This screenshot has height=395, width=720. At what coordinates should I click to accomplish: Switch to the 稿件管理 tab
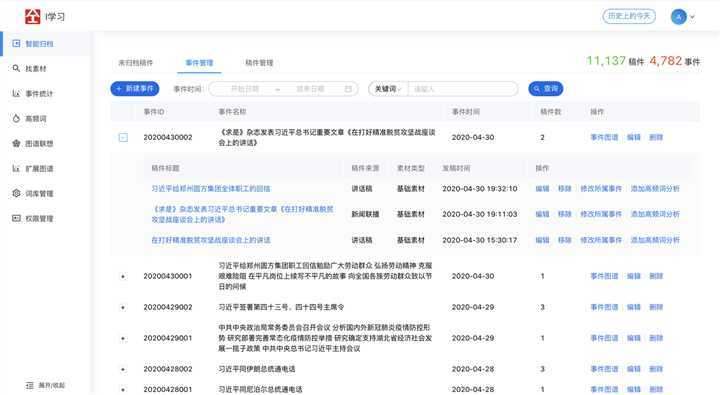coord(259,62)
